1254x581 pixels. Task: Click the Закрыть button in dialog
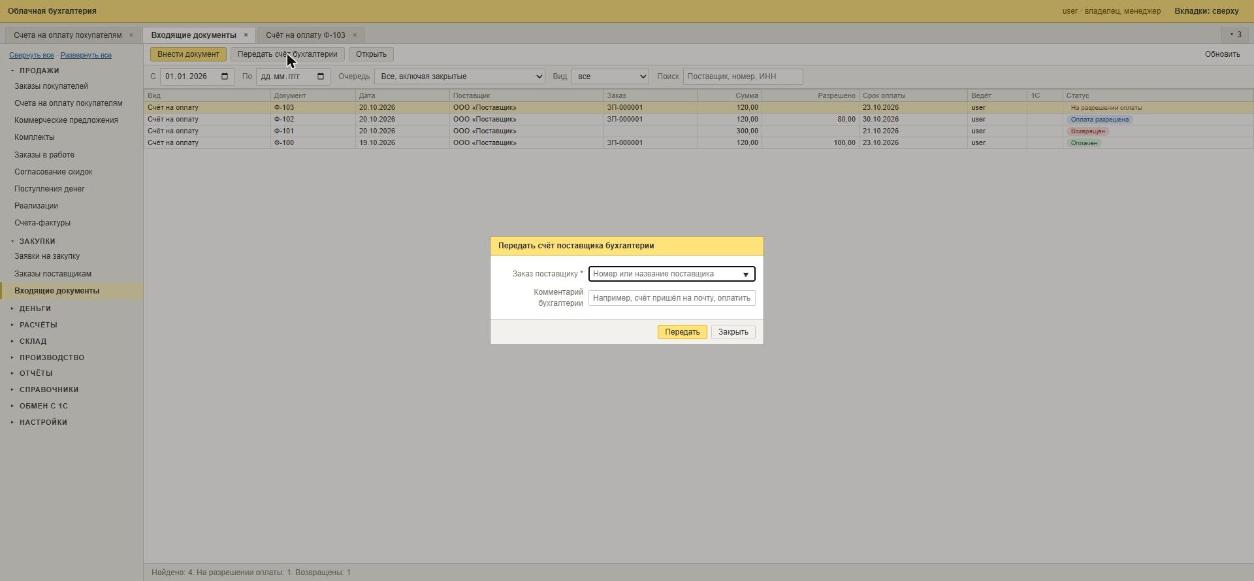pyautogui.click(x=733, y=332)
